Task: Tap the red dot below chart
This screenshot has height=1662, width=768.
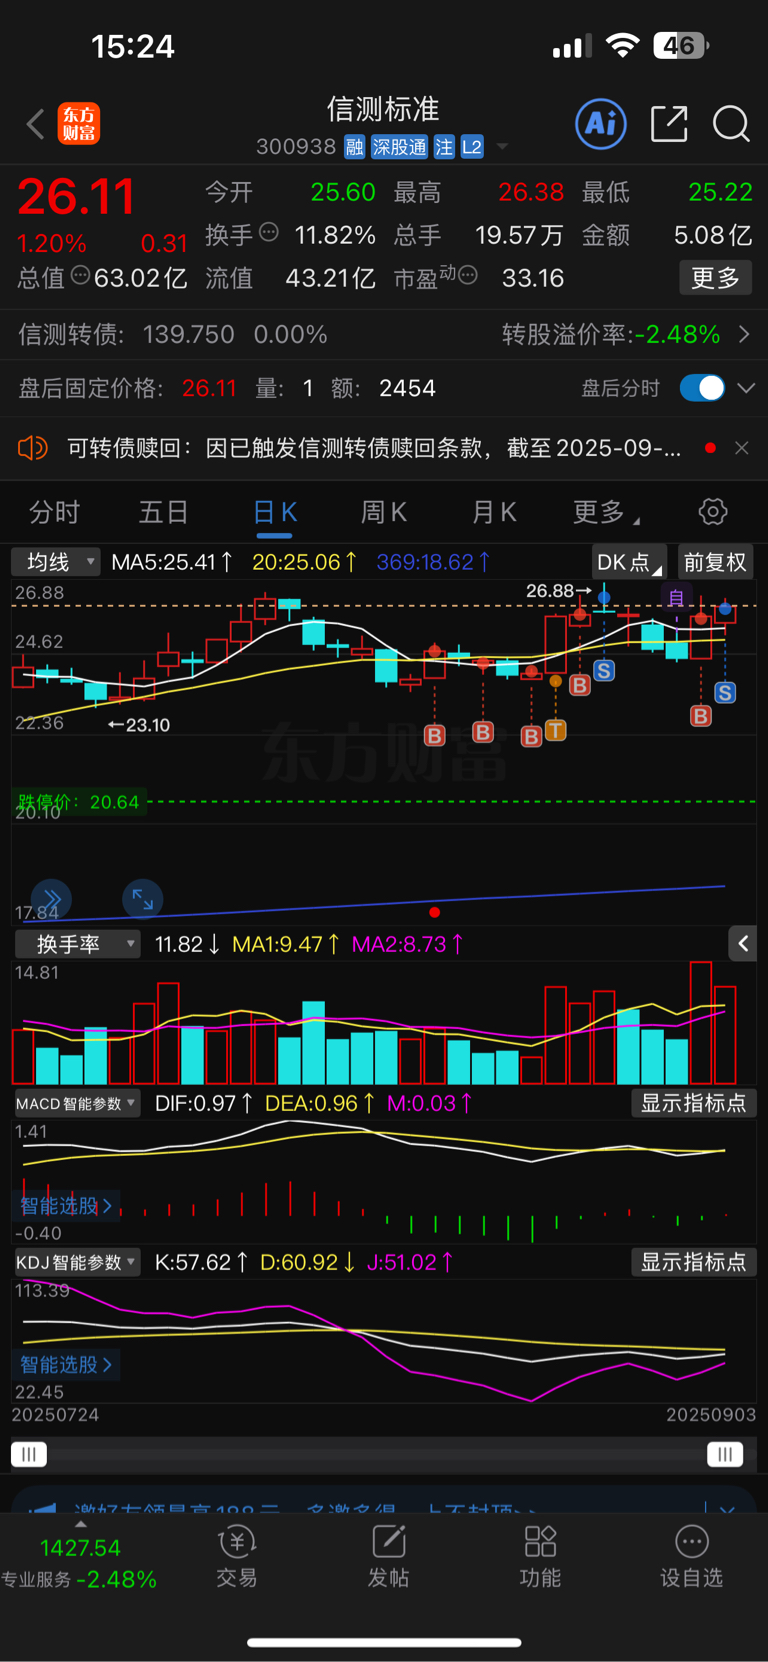Action: [x=434, y=912]
